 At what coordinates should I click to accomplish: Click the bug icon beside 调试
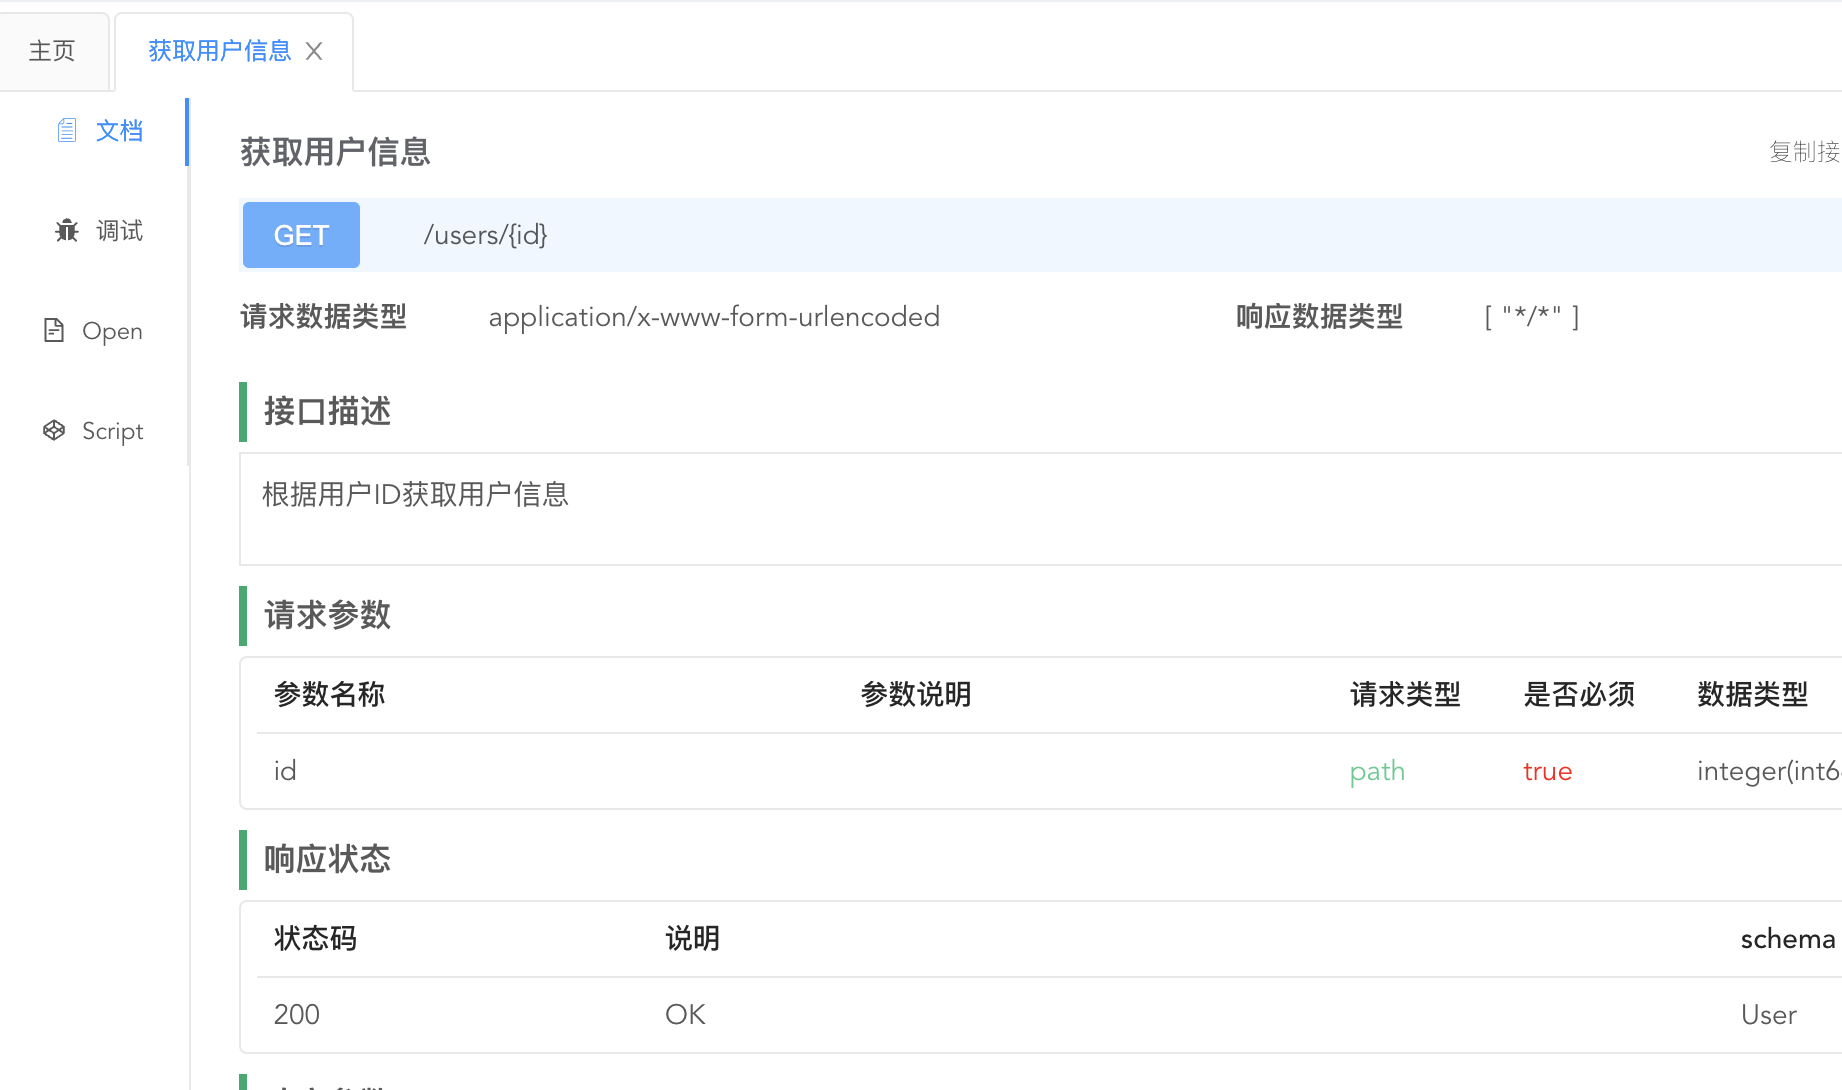(x=67, y=231)
